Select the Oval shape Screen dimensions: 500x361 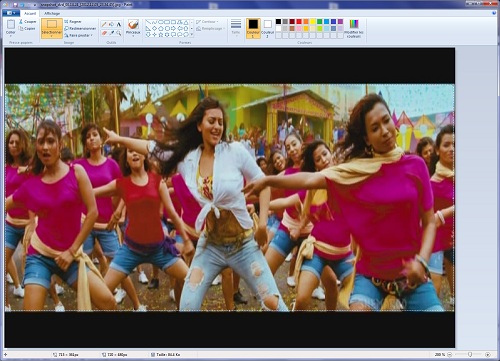click(161, 22)
